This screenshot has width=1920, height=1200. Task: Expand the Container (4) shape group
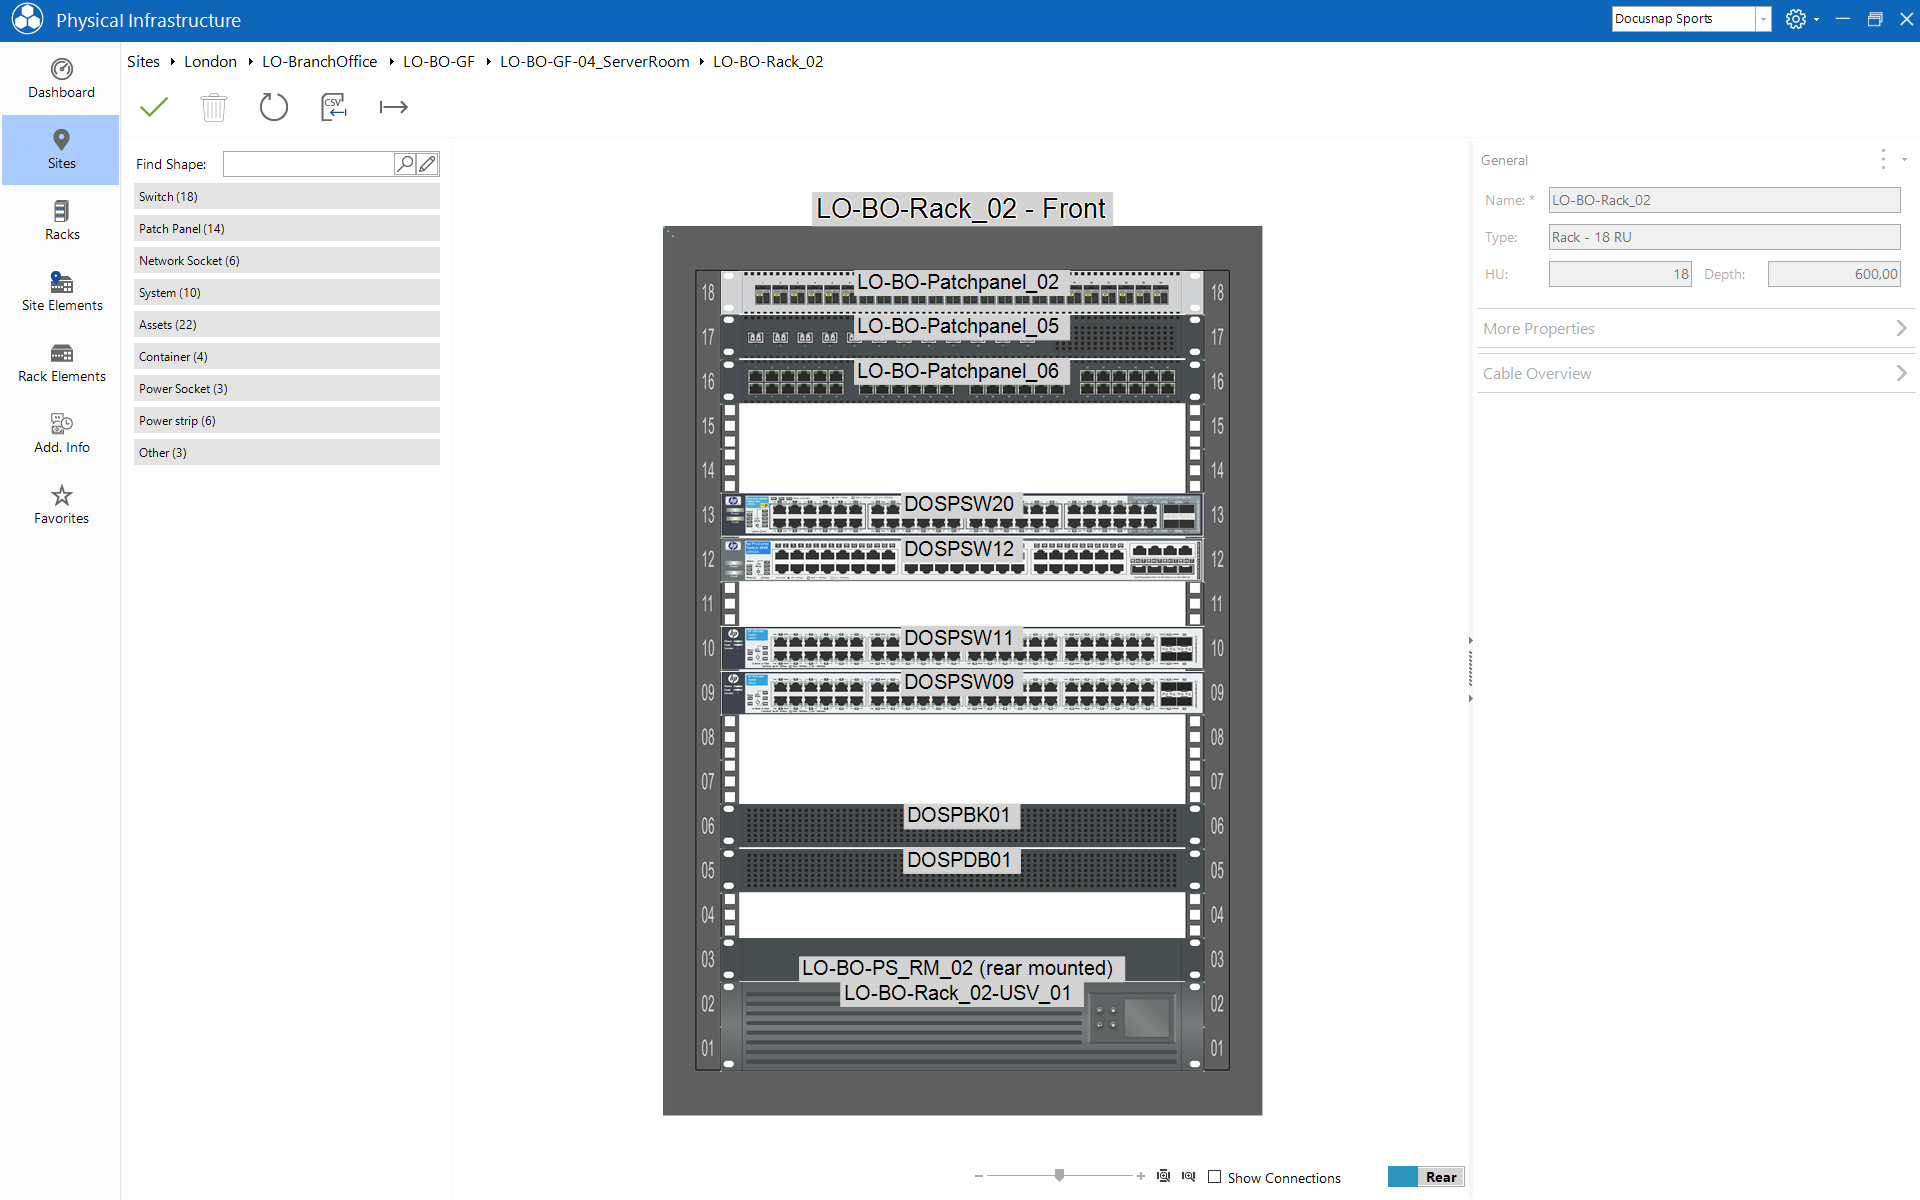(287, 357)
